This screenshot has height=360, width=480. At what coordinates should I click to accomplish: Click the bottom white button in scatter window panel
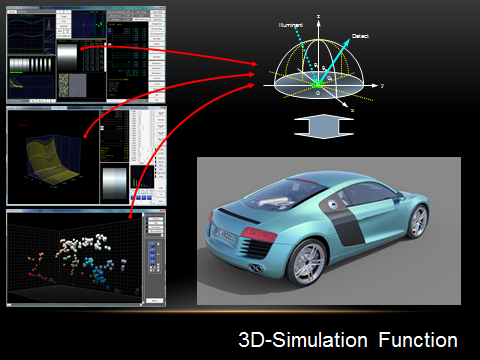pyautogui.click(x=154, y=301)
